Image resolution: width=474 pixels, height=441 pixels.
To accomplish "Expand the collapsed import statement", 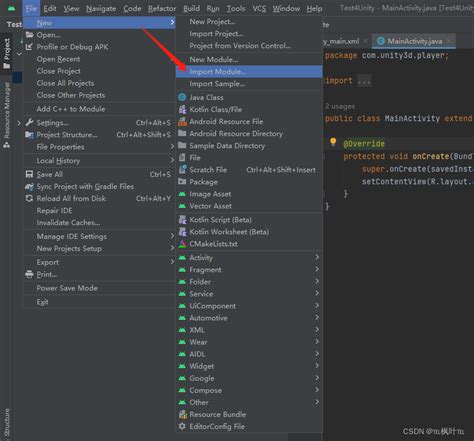I will 364,81.
